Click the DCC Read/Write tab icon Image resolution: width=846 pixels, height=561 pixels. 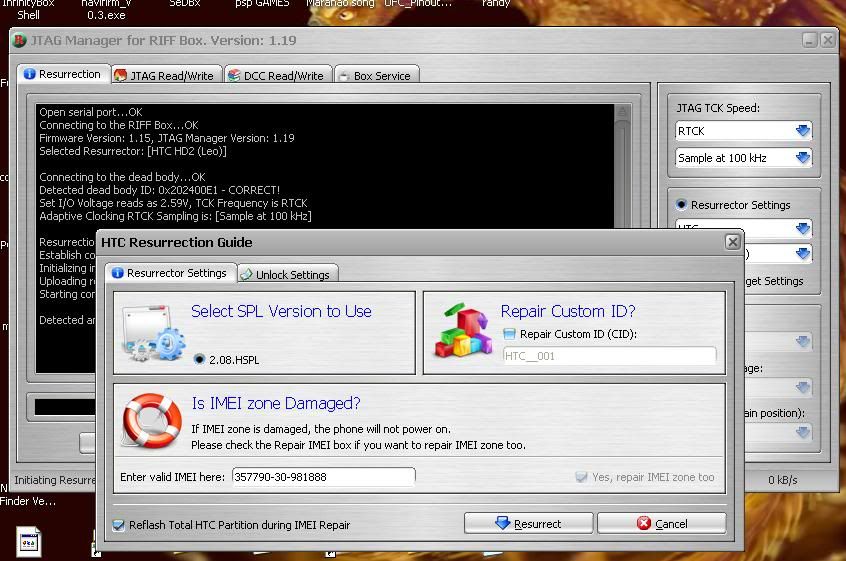[234, 76]
